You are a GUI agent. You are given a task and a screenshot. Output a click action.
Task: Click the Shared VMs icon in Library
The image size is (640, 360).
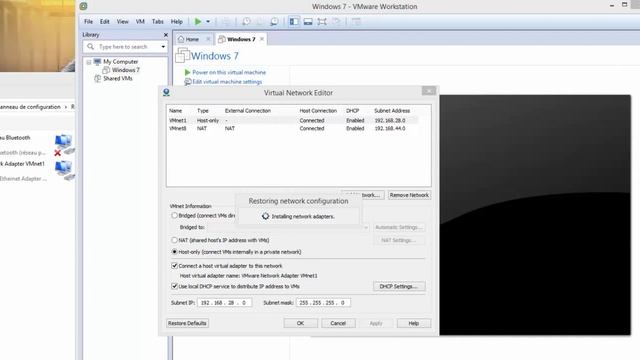tap(98, 78)
